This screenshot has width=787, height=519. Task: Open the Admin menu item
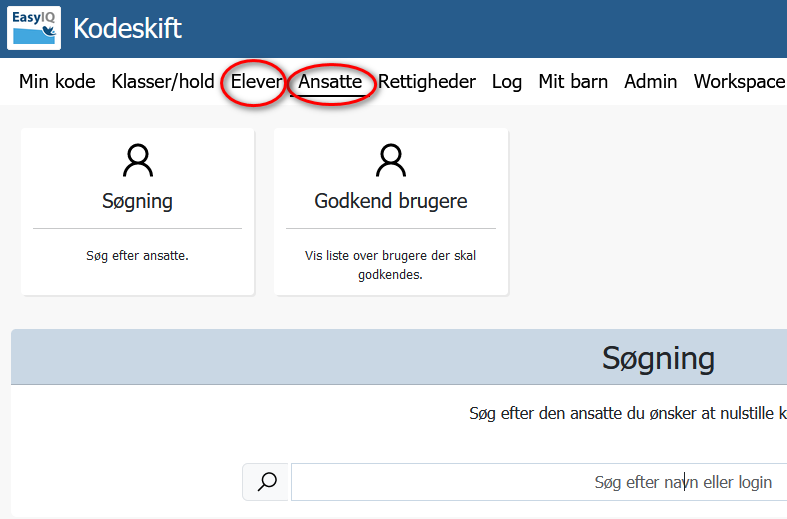pos(650,81)
